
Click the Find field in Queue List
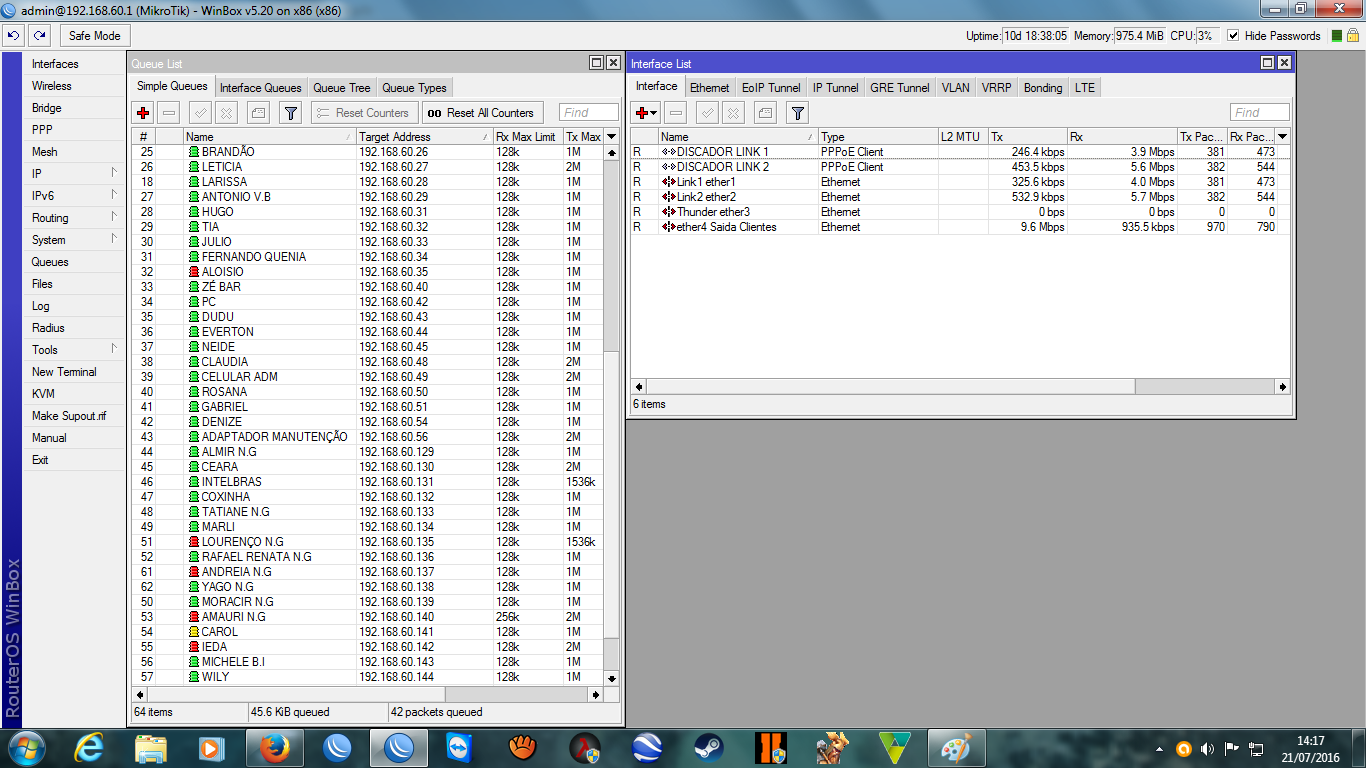(x=589, y=113)
